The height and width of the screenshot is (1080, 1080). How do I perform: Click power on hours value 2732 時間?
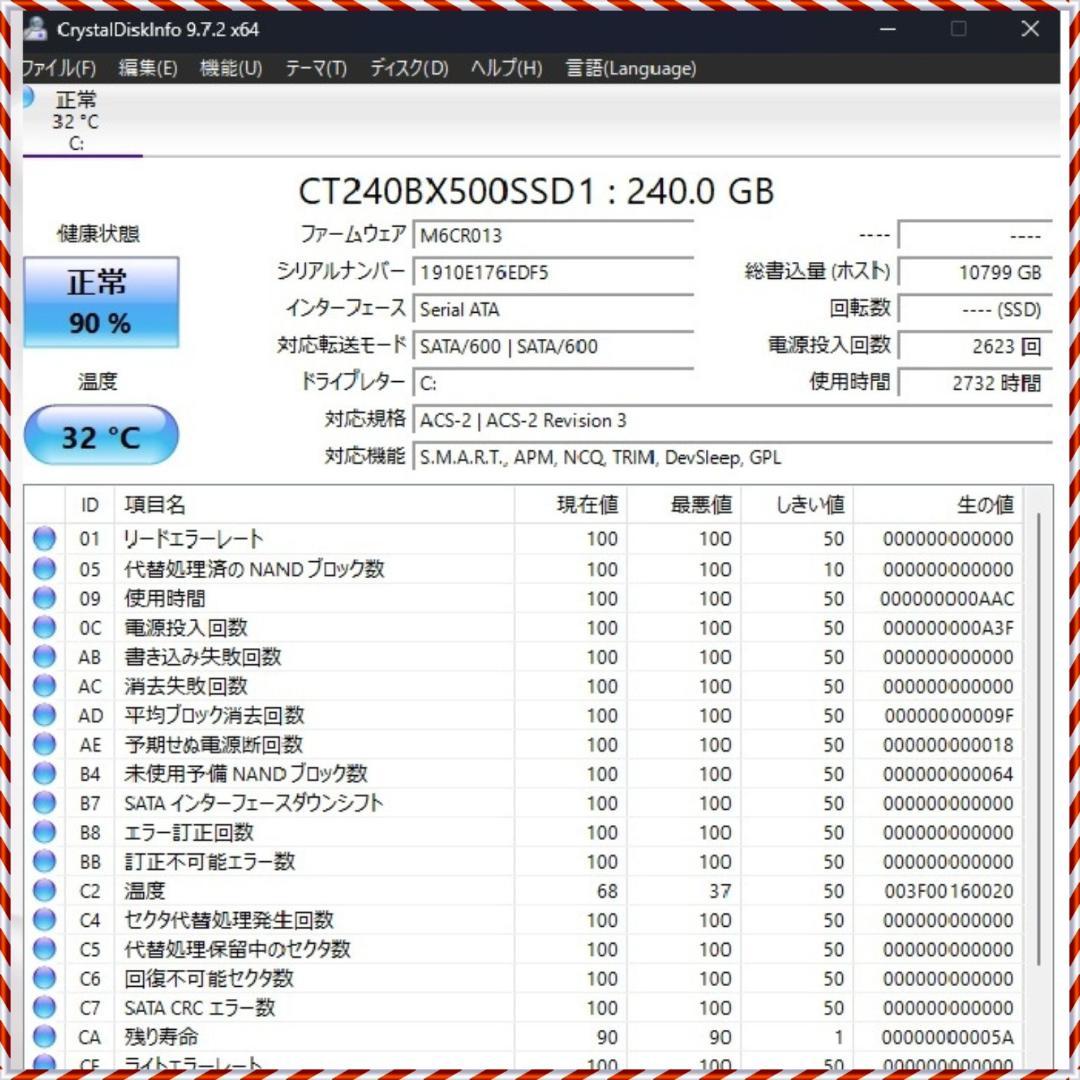975,383
